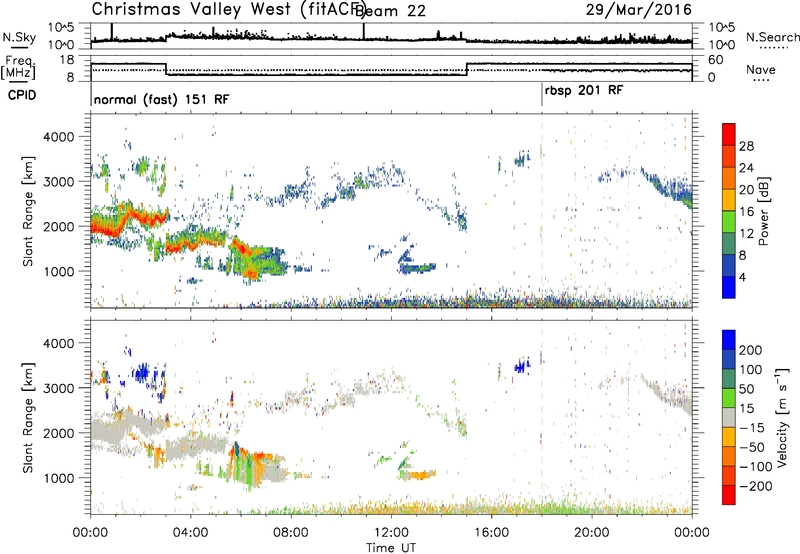Click the dashed CPID change marker at 18:00
Screen dimensions: 800x554
pyautogui.click(x=542, y=212)
